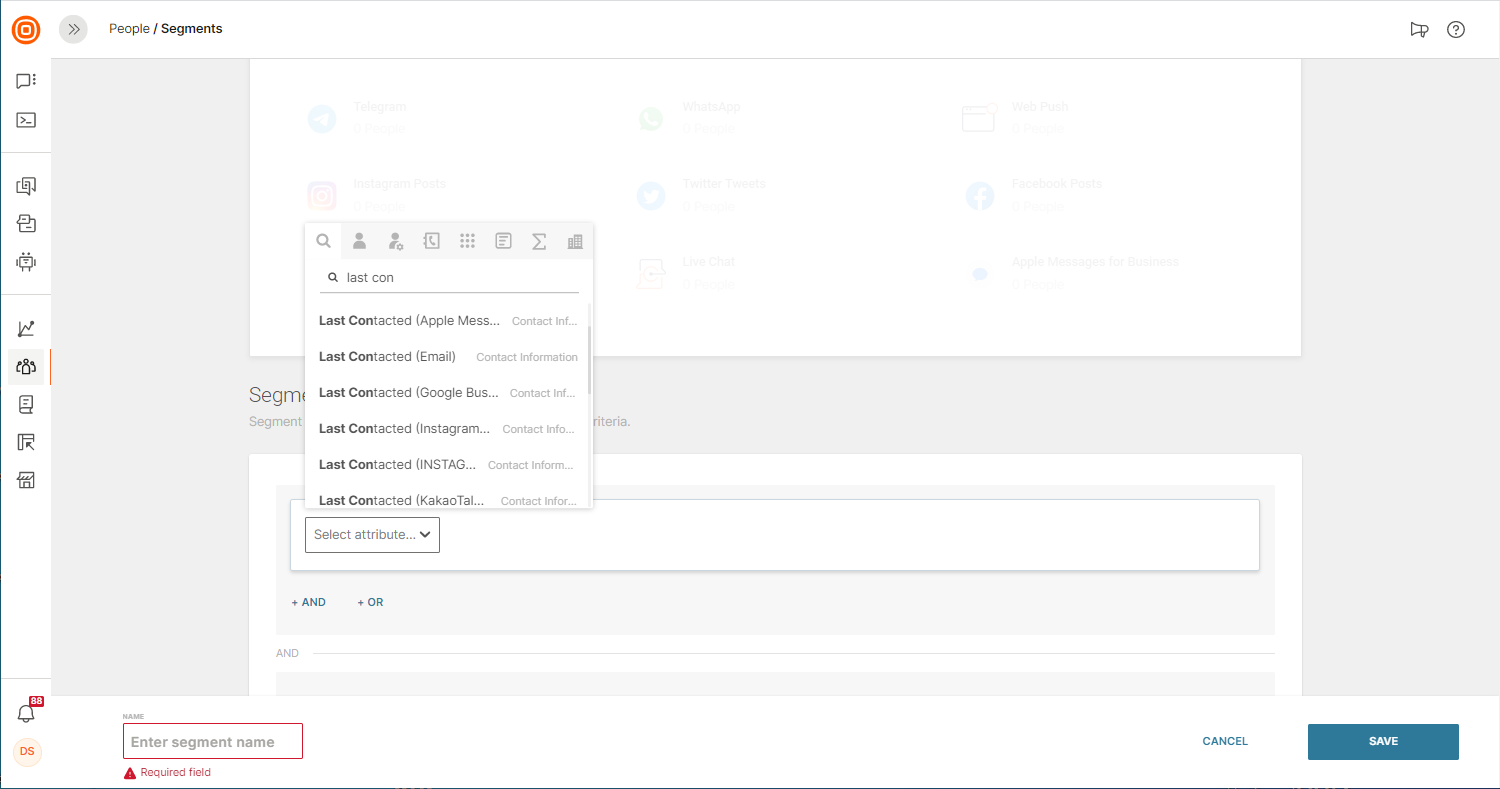This screenshot has height=789, width=1500.
Task: Click the help question mark icon
Action: click(x=1456, y=29)
